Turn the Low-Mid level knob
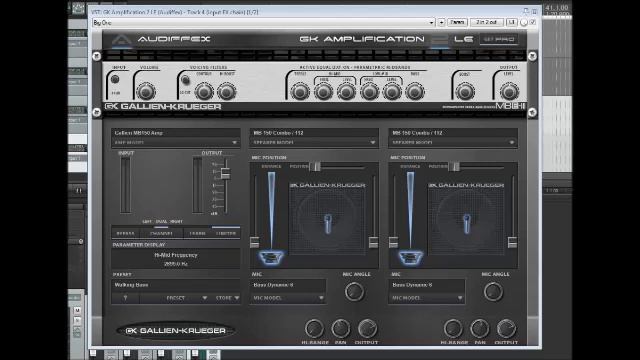Screen dimensions: 640x360 point(392,92)
